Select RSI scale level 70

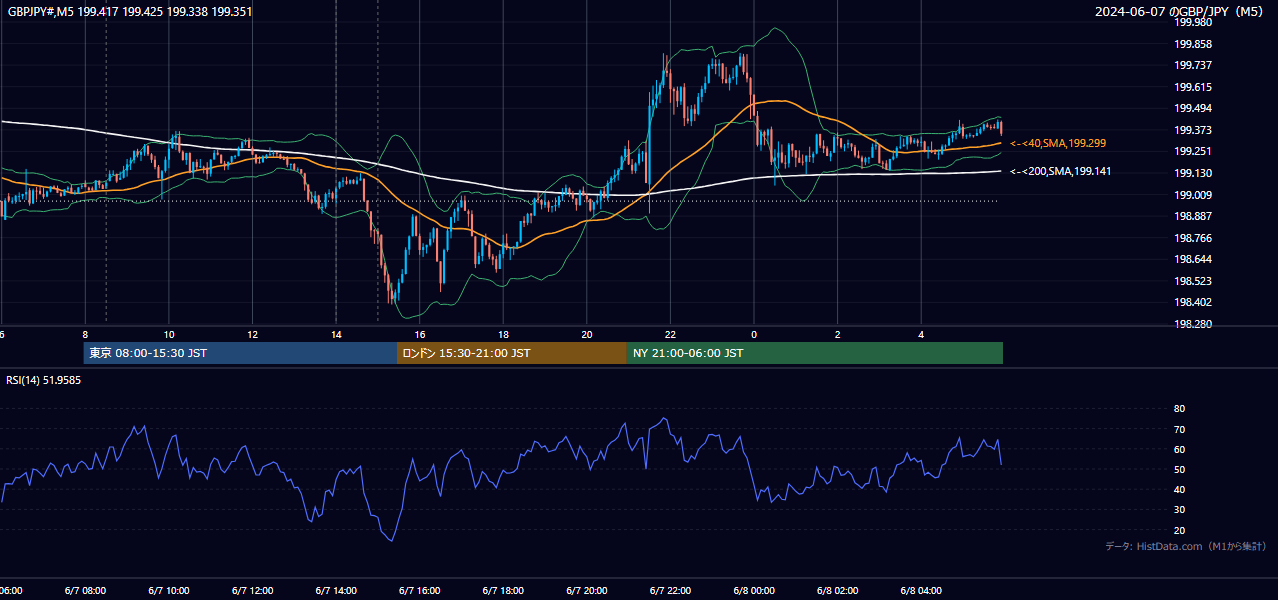(x=1179, y=429)
